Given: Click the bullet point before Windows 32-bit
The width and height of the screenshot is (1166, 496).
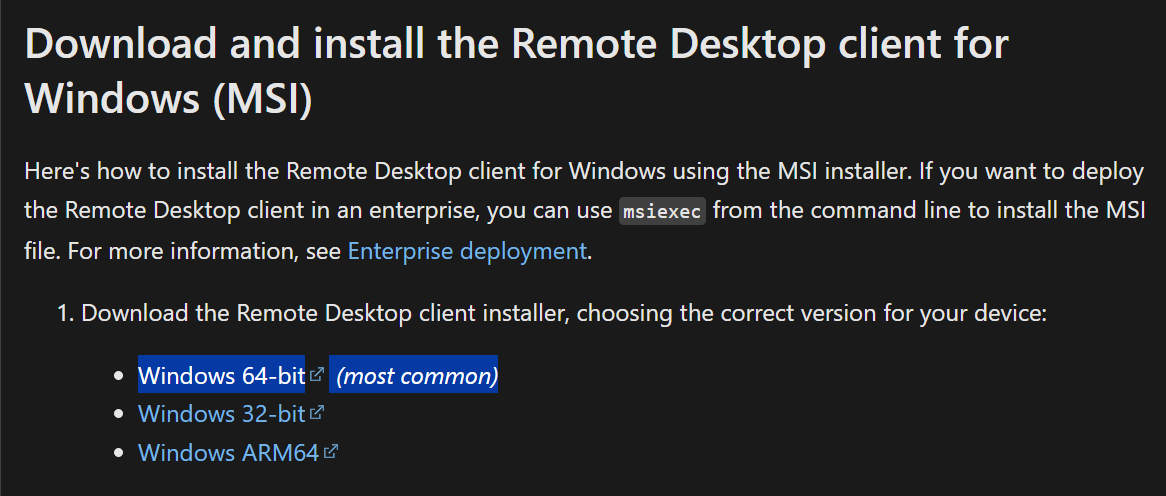Looking at the screenshot, I should pyautogui.click(x=118, y=414).
